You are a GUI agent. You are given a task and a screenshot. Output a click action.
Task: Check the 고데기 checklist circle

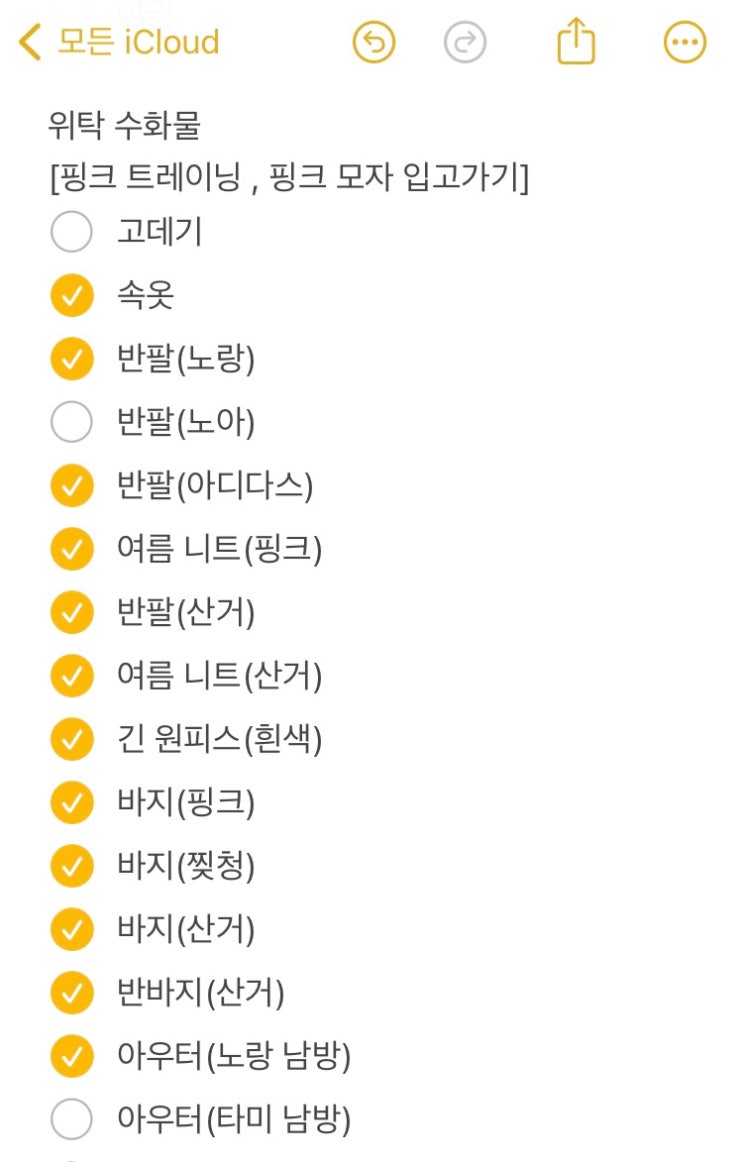(72, 231)
